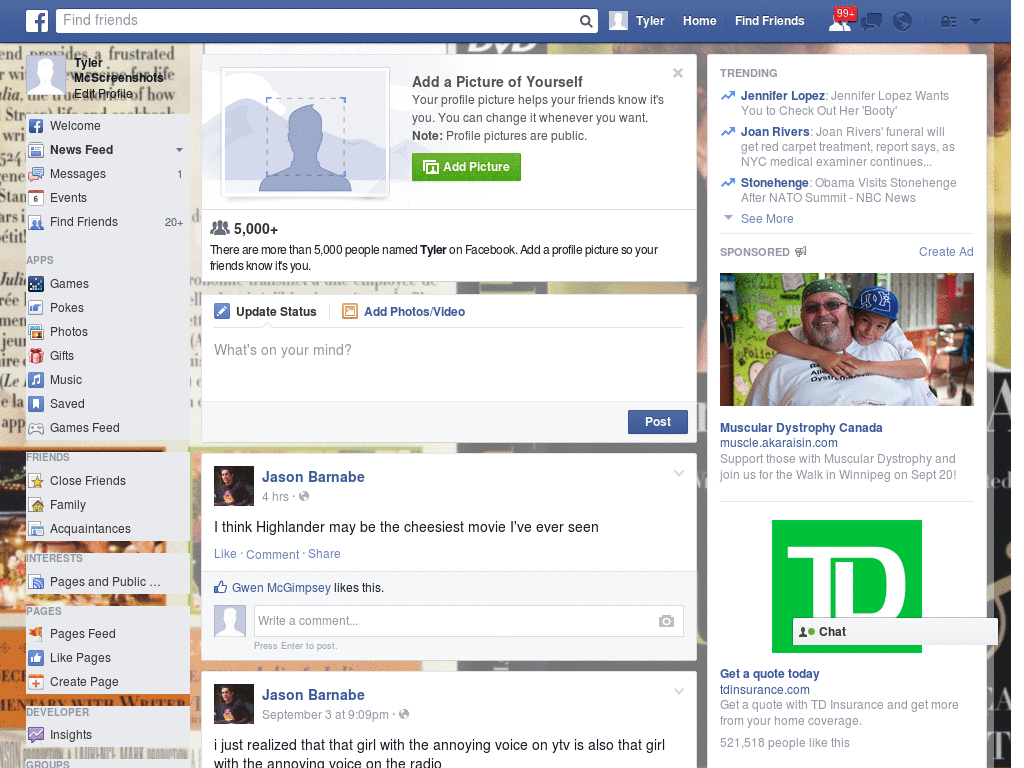Open the globe notifications icon
This screenshot has height=768, width=1024.
[902, 22]
